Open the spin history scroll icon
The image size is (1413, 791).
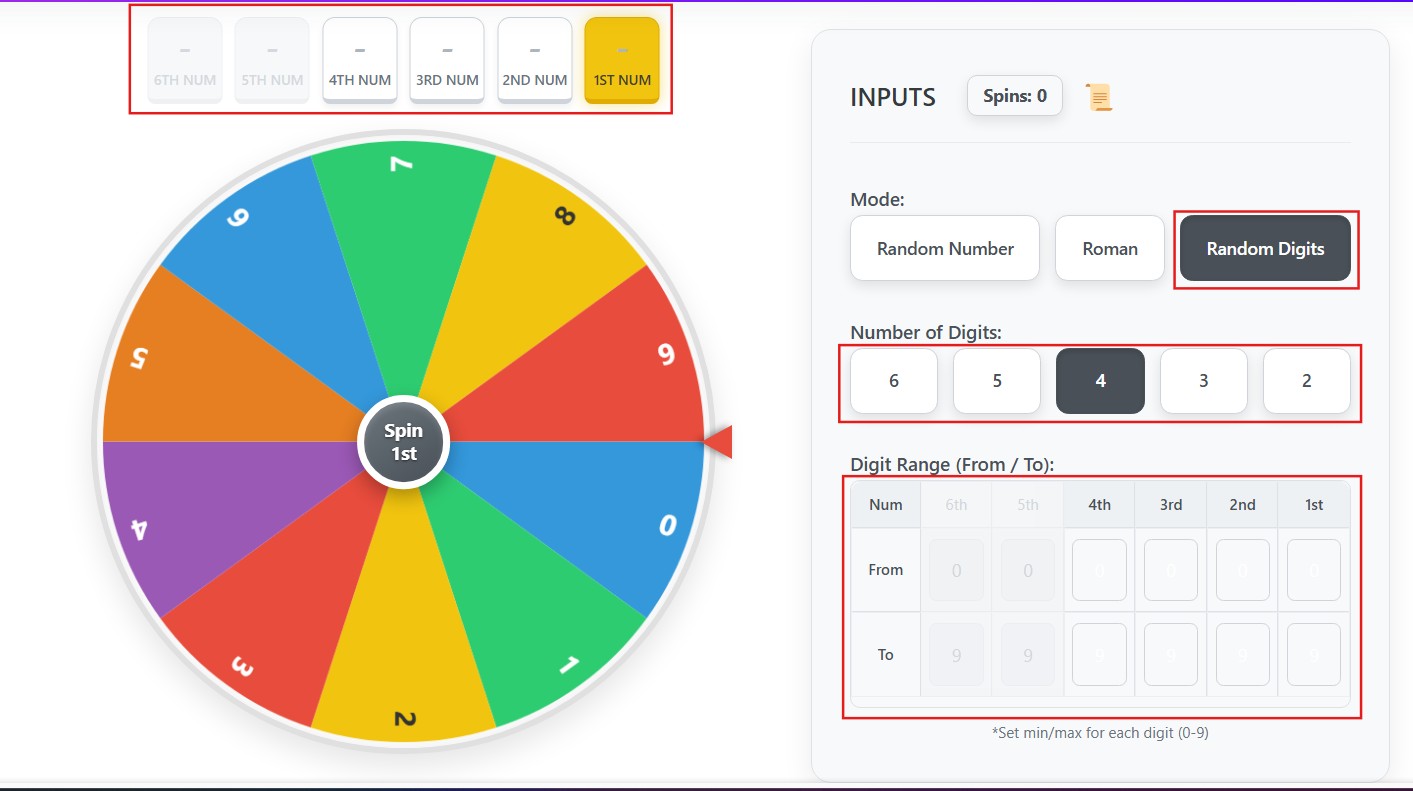click(x=1099, y=97)
